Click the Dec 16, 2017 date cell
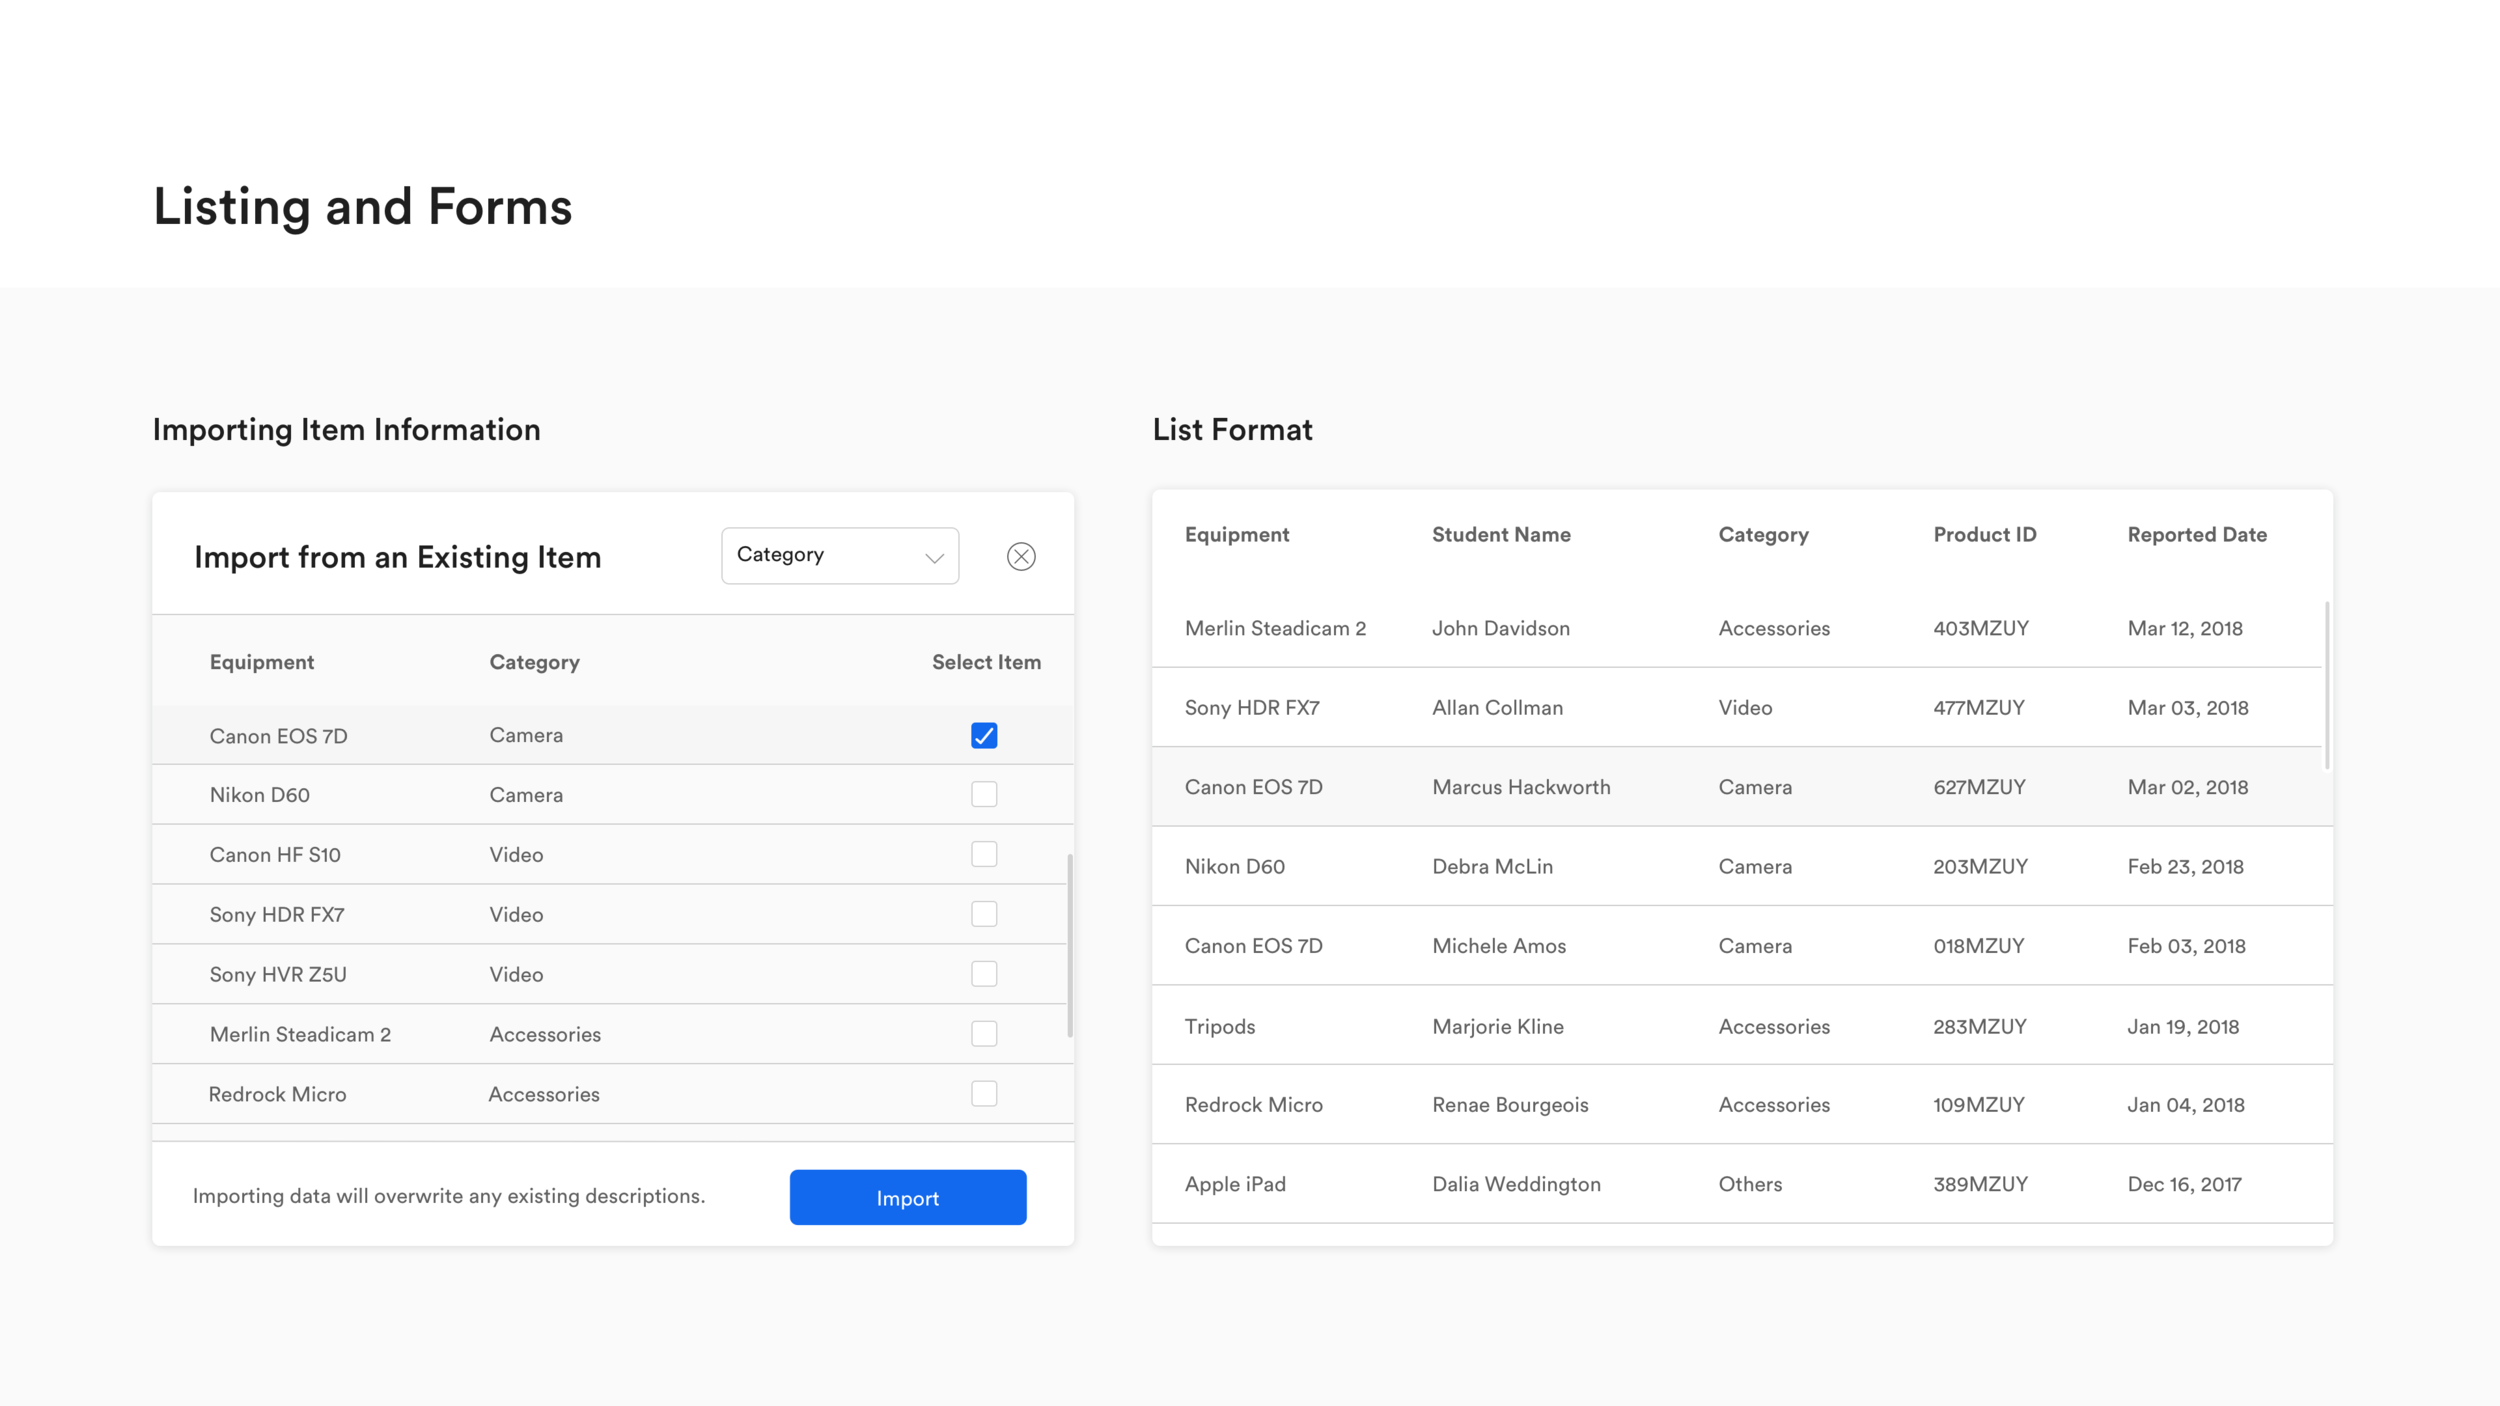This screenshot has width=2500, height=1406. (2184, 1184)
